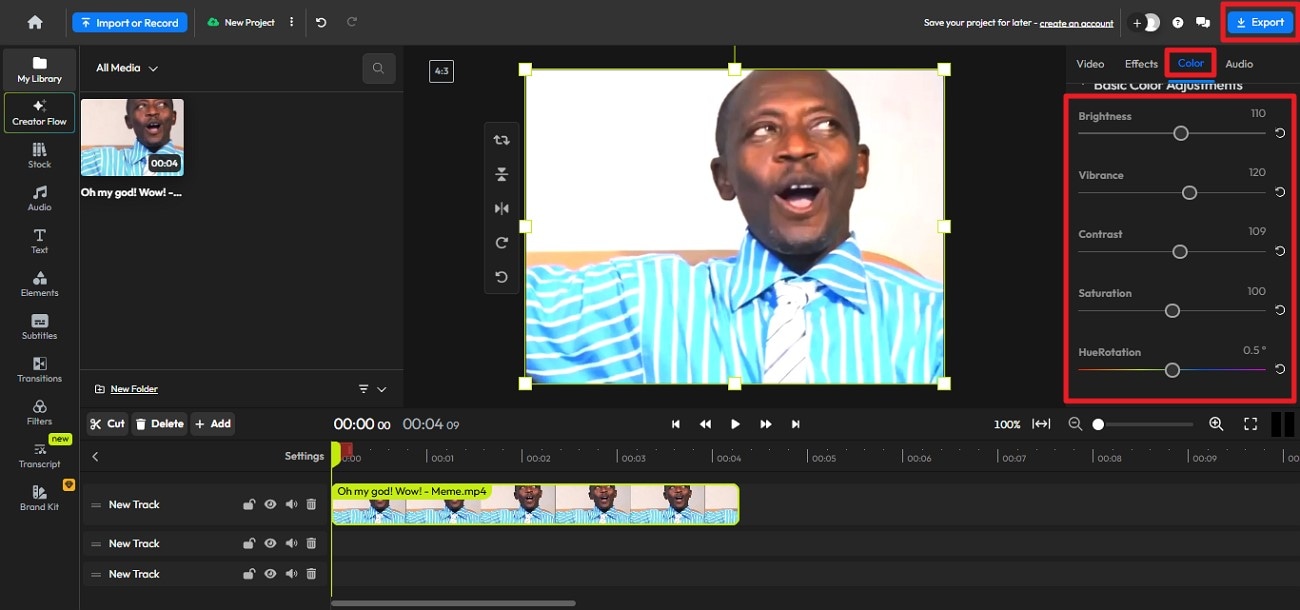Select the Color tab
This screenshot has width=1300, height=610.
(x=1190, y=63)
